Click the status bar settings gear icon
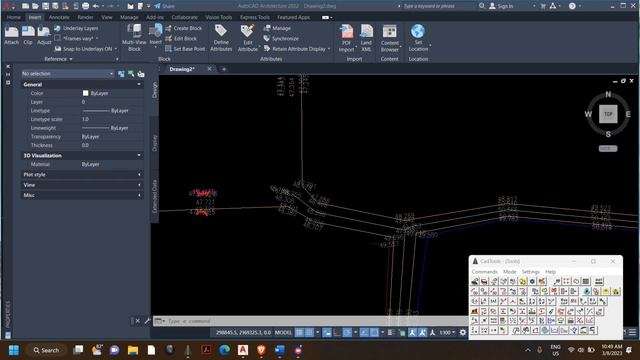 pyautogui.click(x=462, y=333)
